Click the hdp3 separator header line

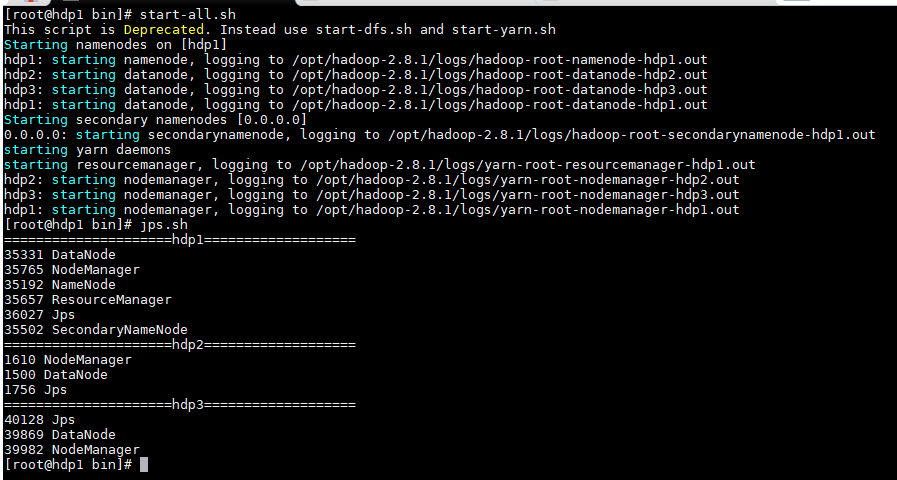click(x=180, y=405)
